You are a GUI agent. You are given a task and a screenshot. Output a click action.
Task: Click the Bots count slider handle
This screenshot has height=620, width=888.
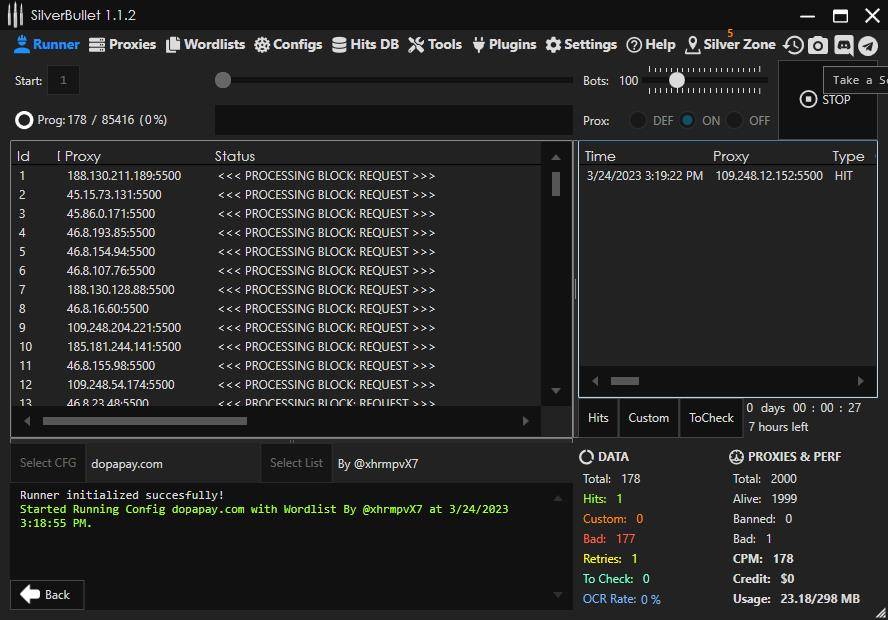pyautogui.click(x=677, y=80)
